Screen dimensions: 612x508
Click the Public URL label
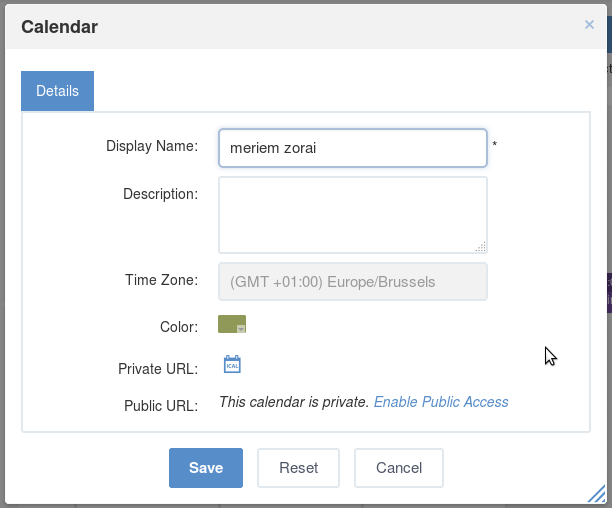point(161,406)
